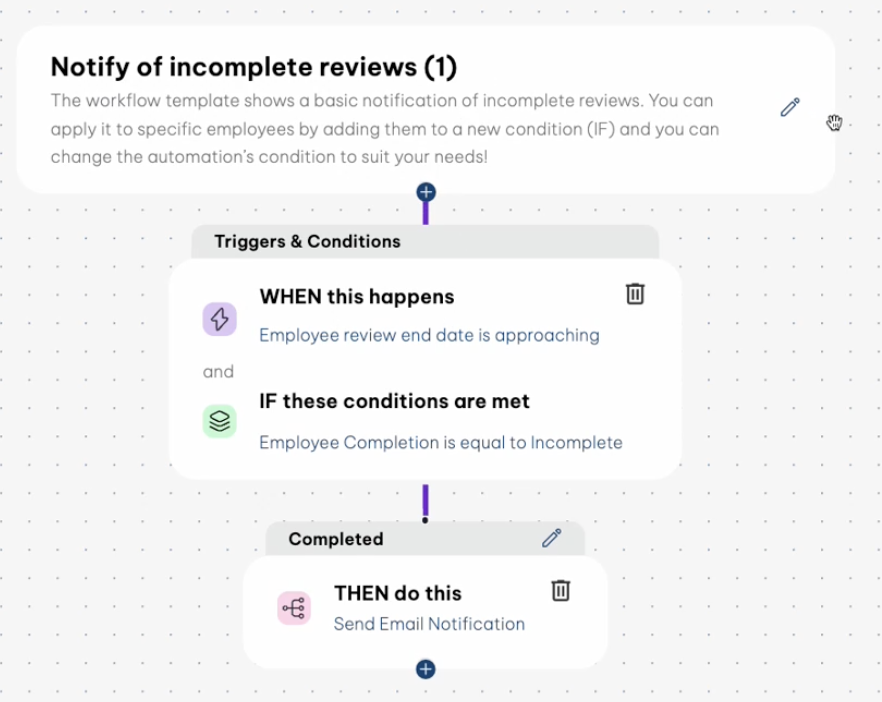Open the 'Send Email Notification' action
The height and width of the screenshot is (702, 882).
429,624
